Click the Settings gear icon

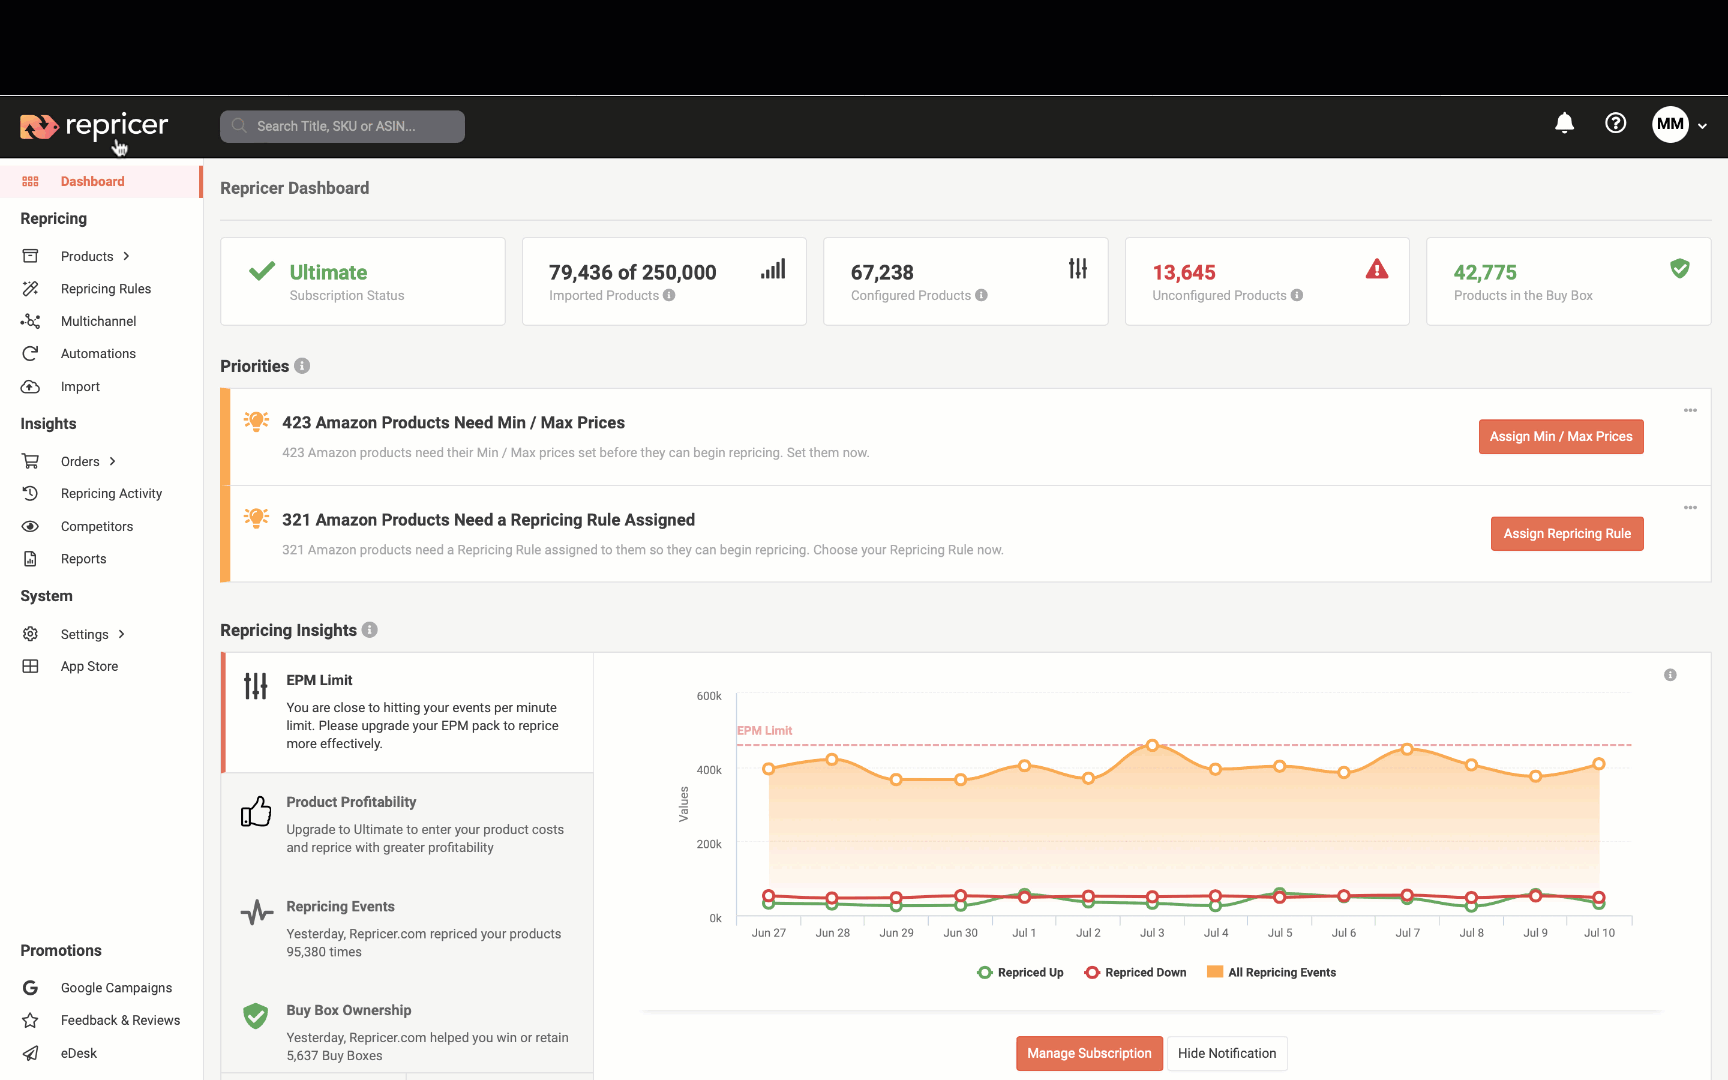(x=30, y=634)
